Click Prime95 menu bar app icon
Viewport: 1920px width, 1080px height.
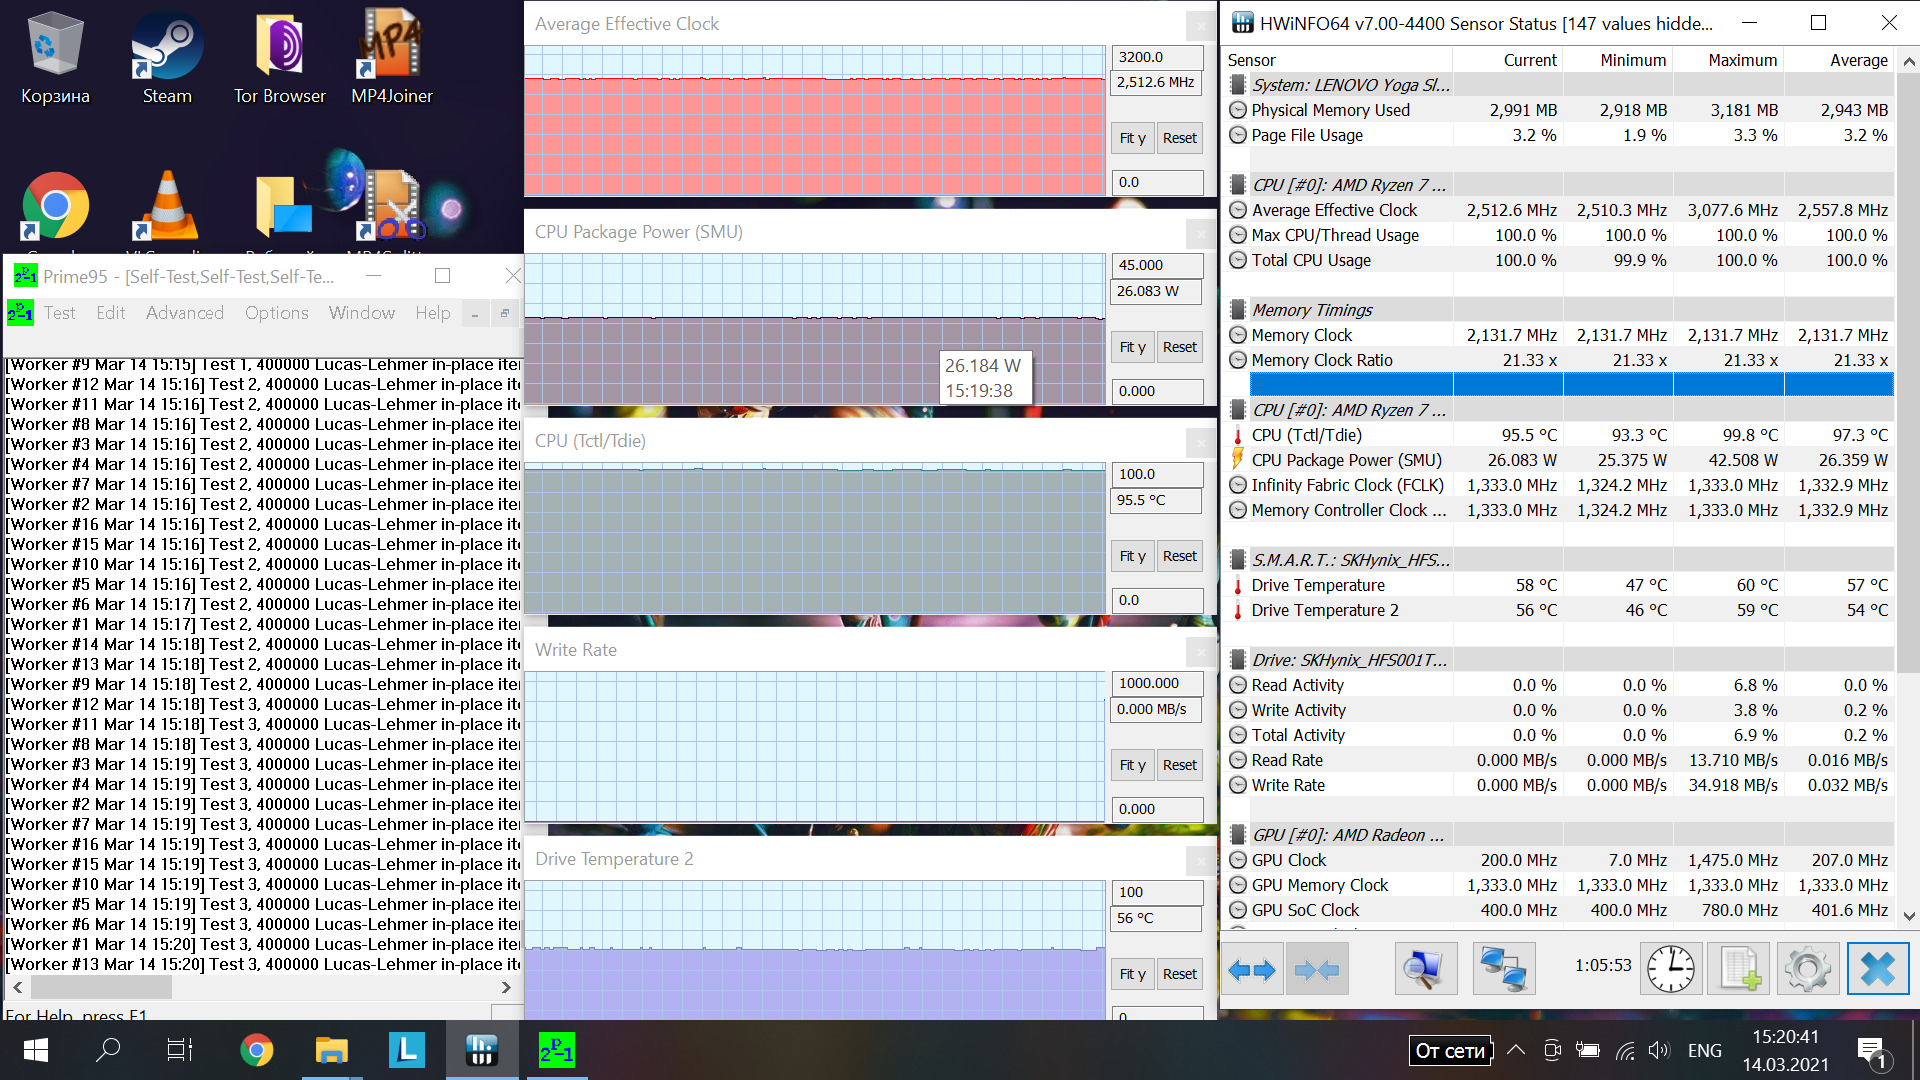20,313
